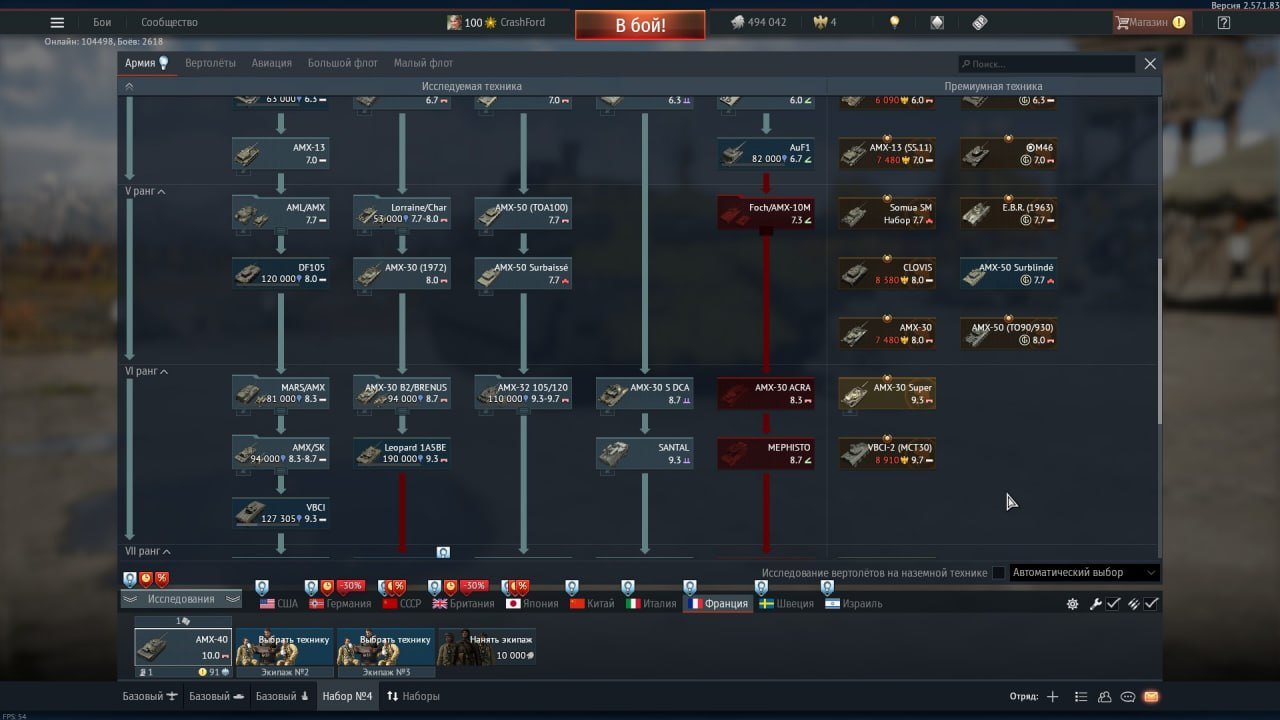Select the США nation

point(279,604)
